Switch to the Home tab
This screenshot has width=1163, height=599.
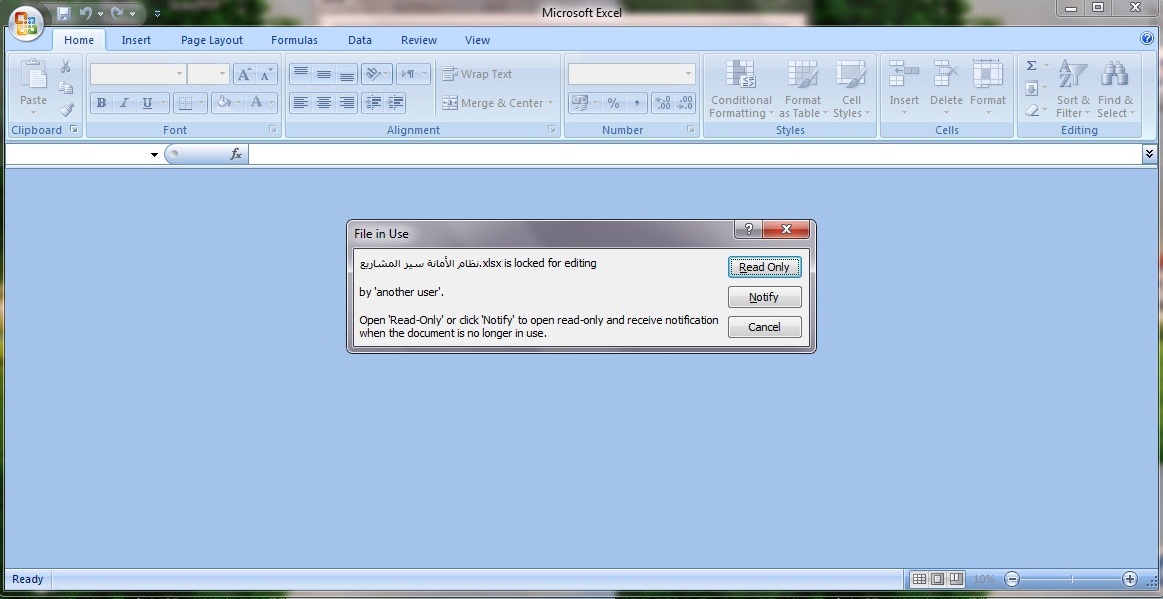pyautogui.click(x=79, y=40)
